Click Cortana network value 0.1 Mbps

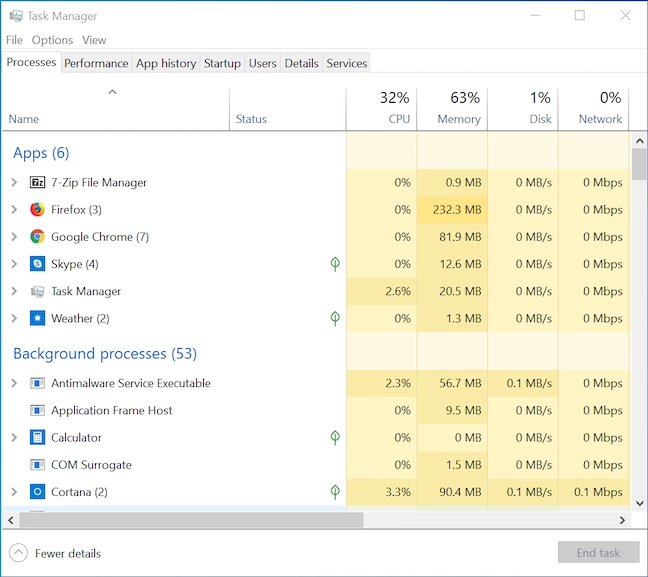[598, 492]
